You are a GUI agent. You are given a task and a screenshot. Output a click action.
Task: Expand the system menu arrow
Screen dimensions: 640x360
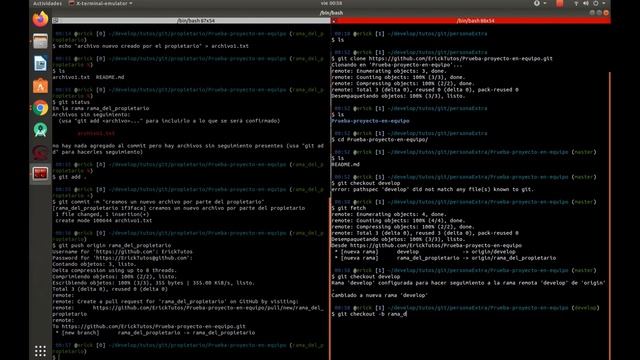(604, 3)
